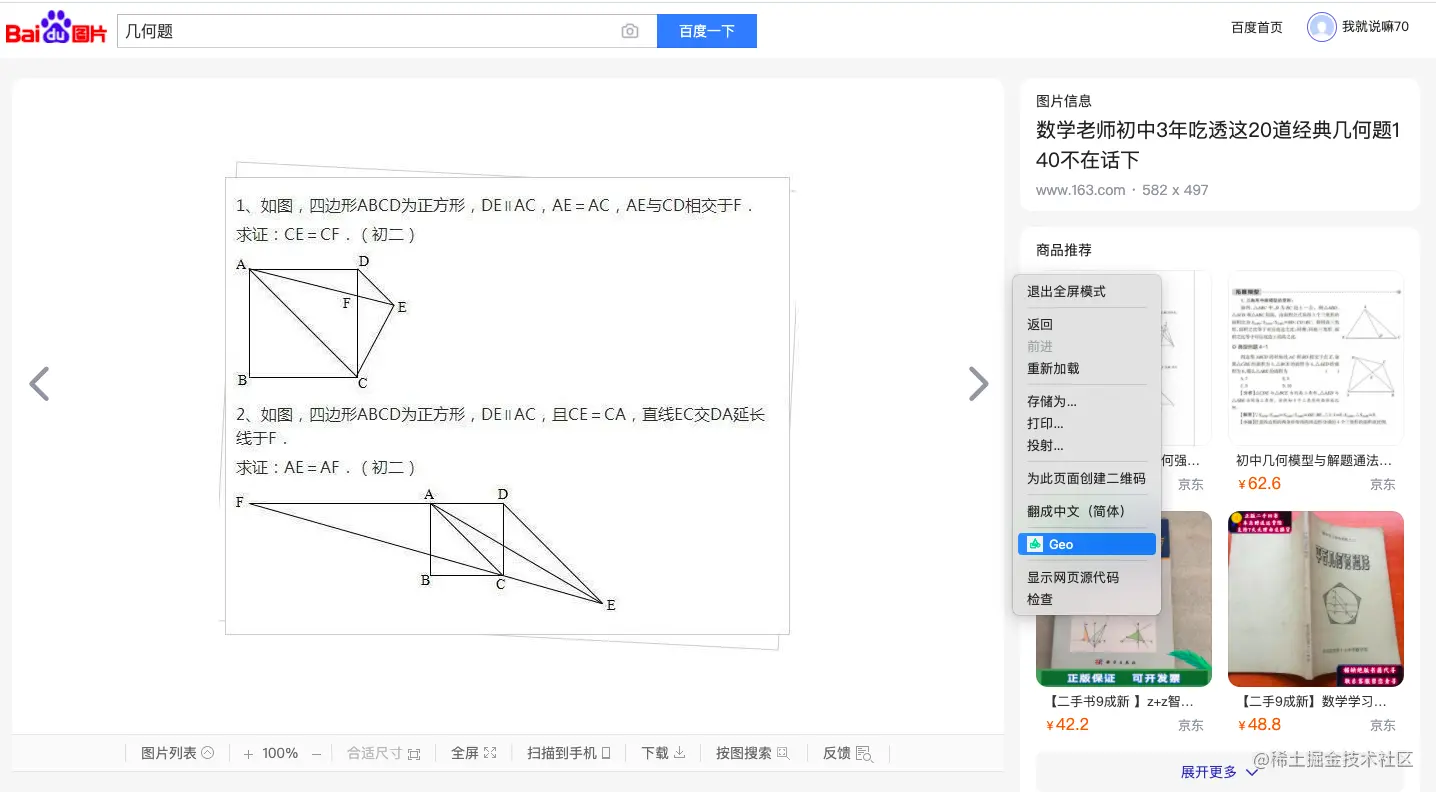The image size is (1436, 792).
Task: Choose 检查 to inspect the page
Action: click(x=1039, y=599)
